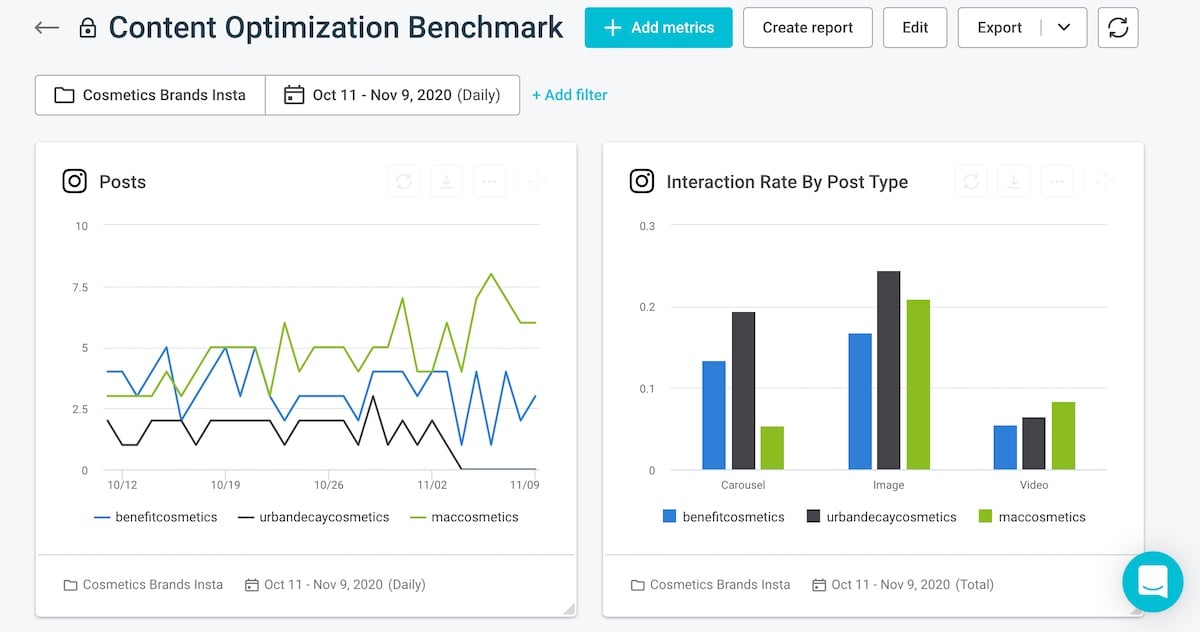Expand the Export dropdown arrow
Viewport: 1200px width, 632px height.
(1064, 28)
